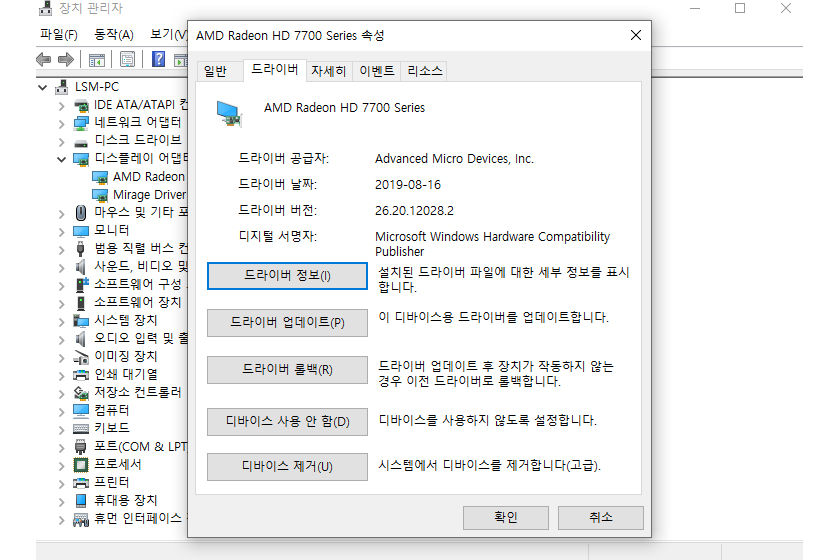The image size is (840, 560).
Task: Open the 파일(F) menu
Action: (x=59, y=35)
